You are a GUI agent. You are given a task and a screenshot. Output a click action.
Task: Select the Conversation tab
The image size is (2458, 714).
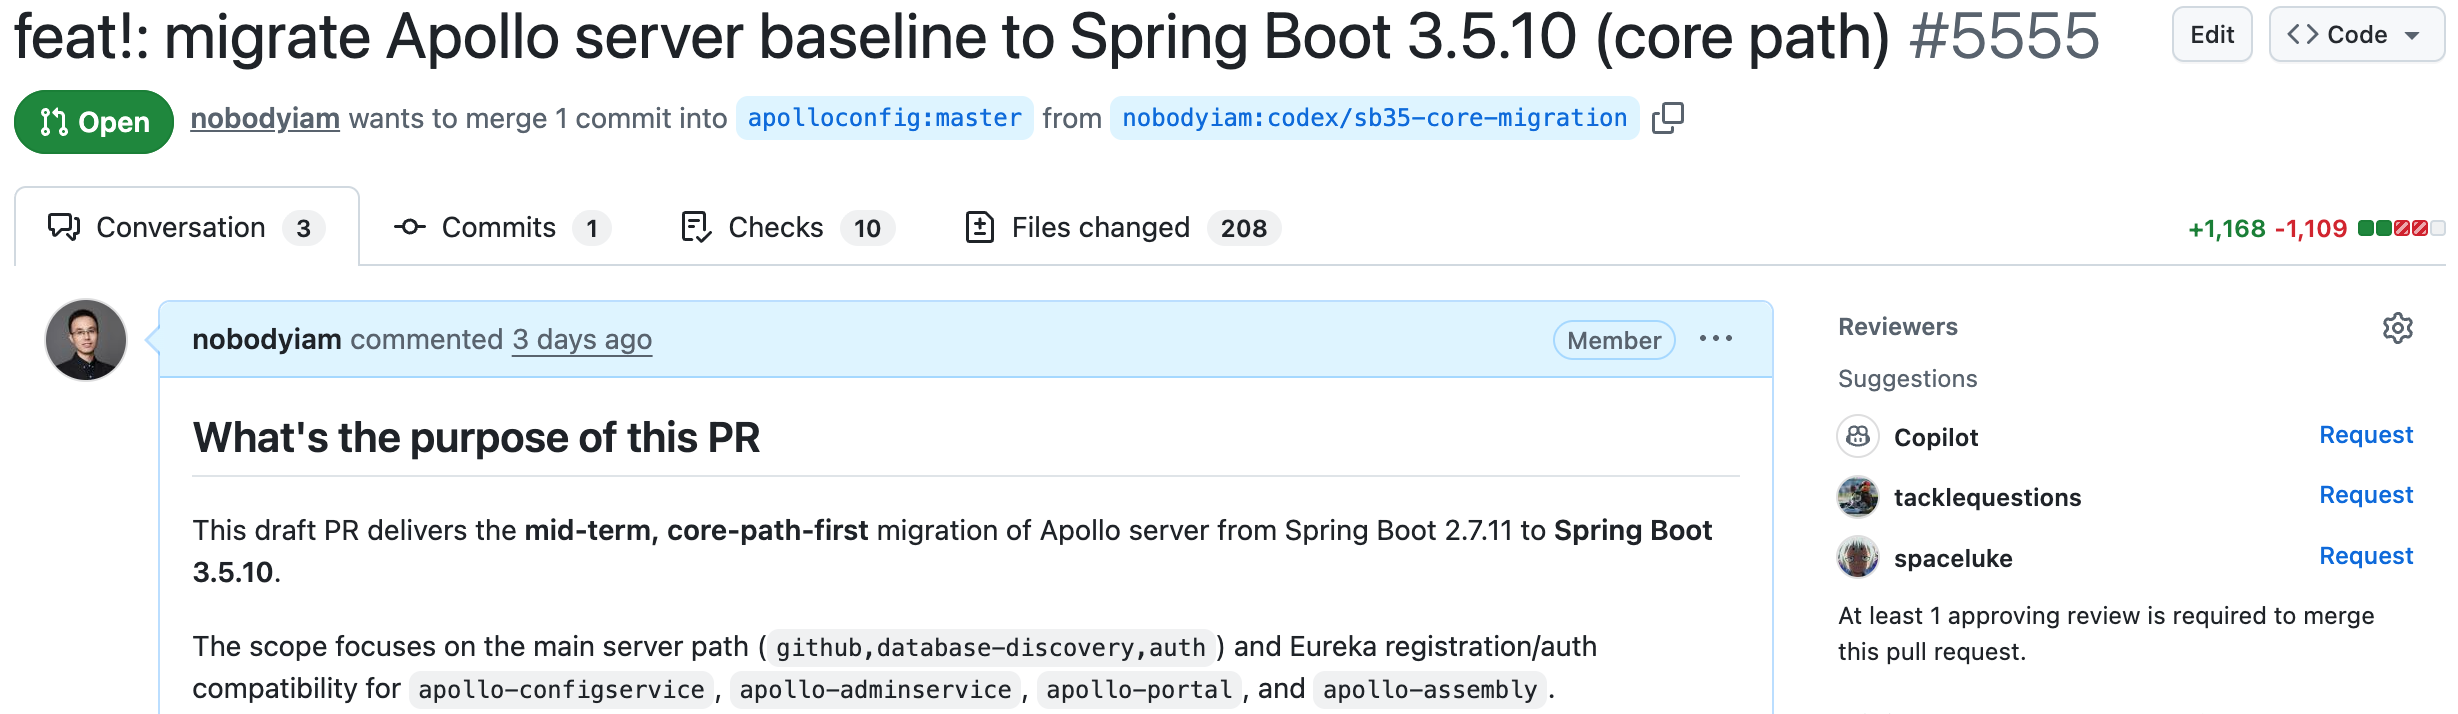[x=185, y=228]
